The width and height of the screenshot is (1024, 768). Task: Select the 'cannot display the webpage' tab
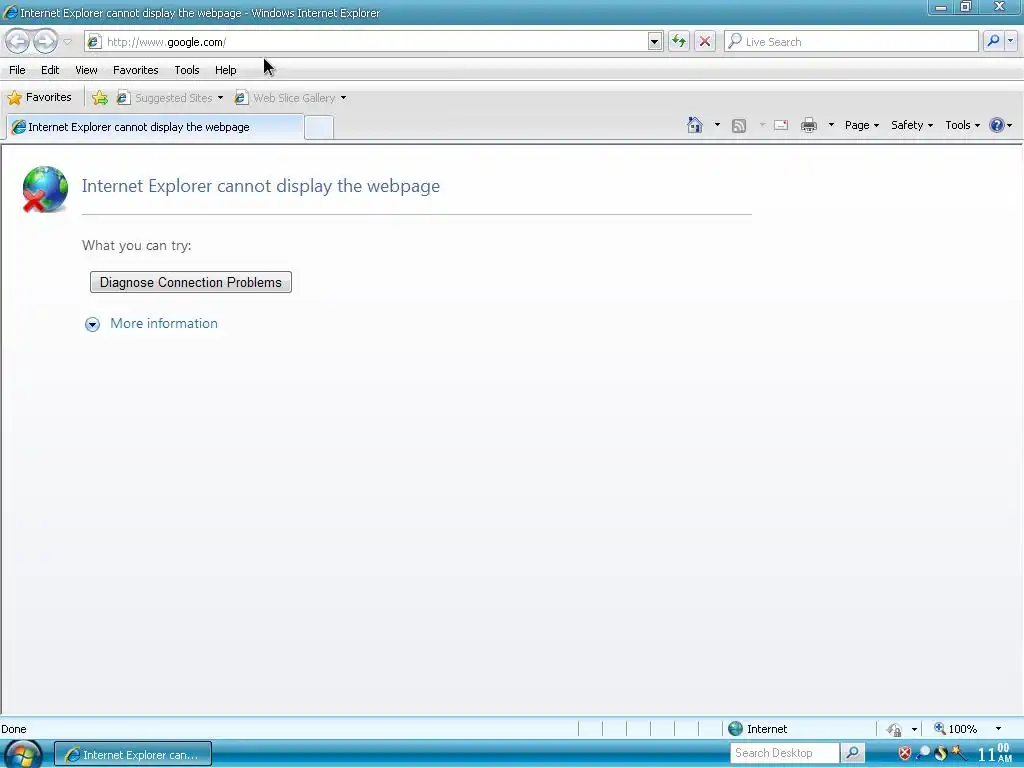155,127
